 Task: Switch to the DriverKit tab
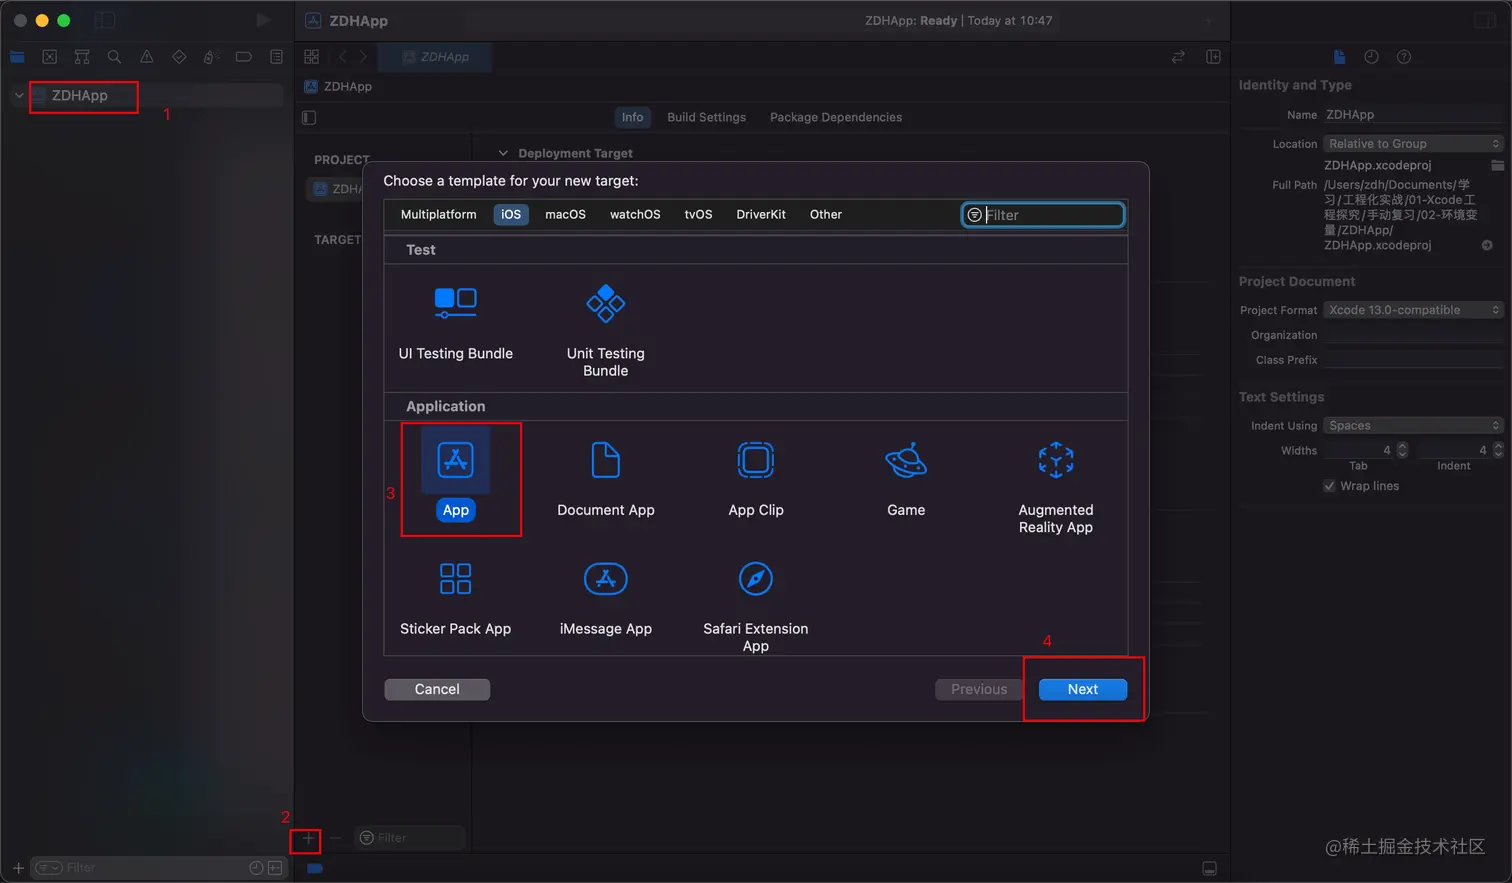click(x=761, y=215)
